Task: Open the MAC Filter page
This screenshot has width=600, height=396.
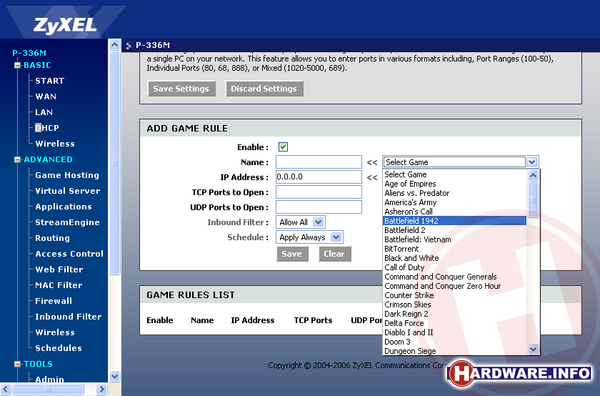Action: pos(59,285)
